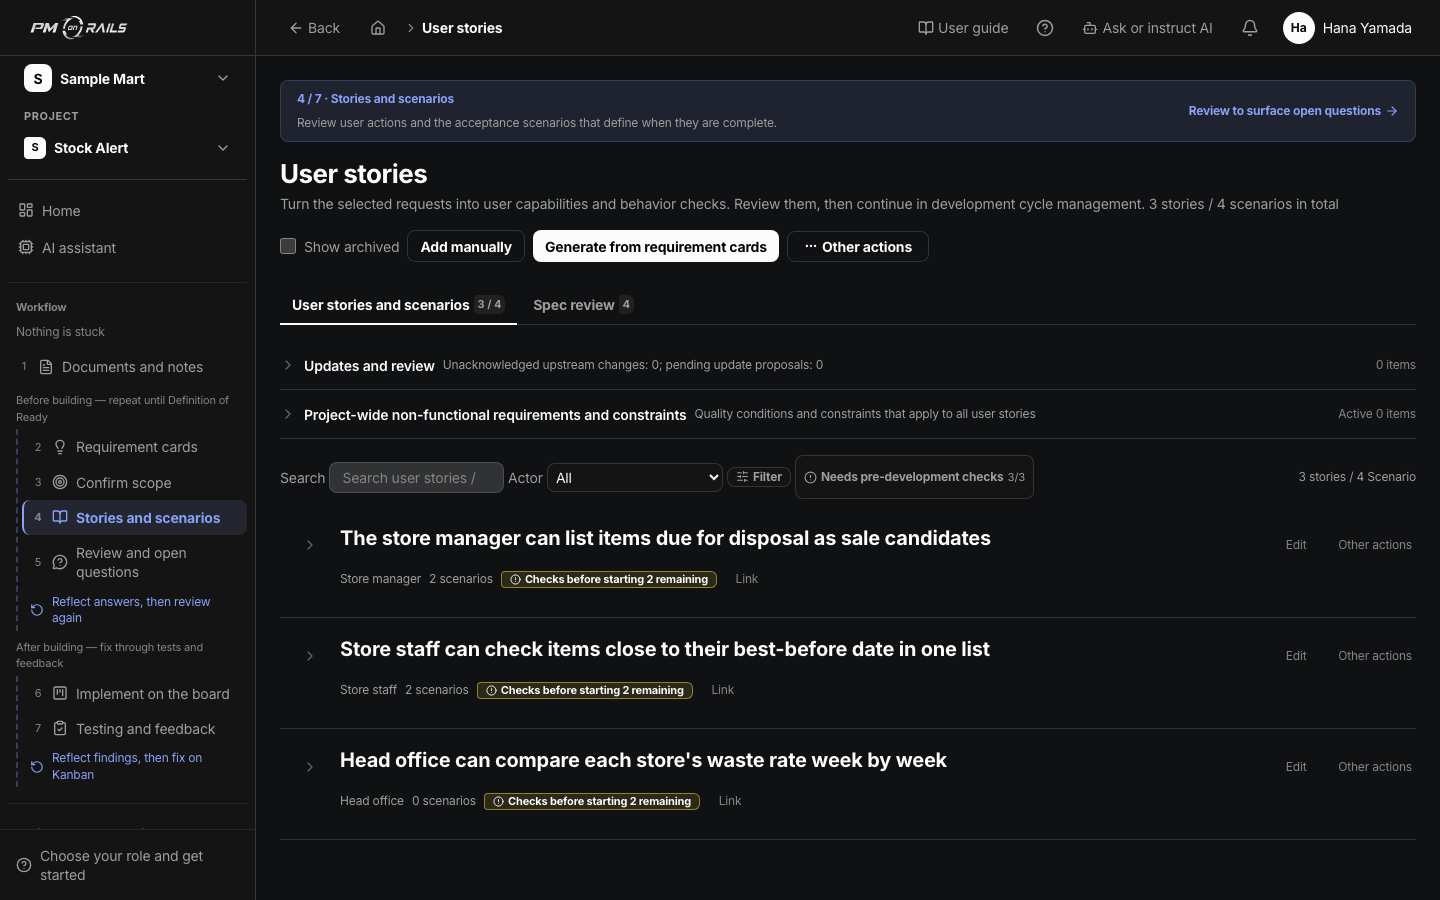Expand the Store staff best-before story
This screenshot has height=900, width=1440.
tap(310, 656)
